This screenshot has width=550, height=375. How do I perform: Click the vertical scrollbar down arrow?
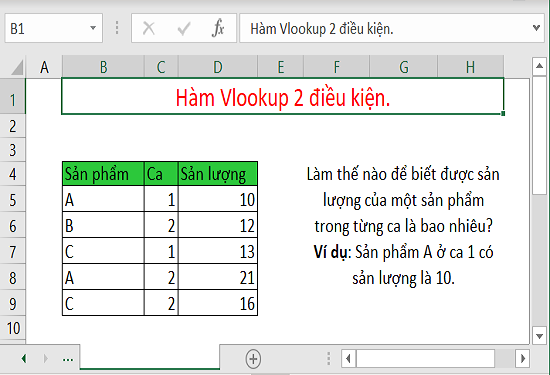coord(539,336)
